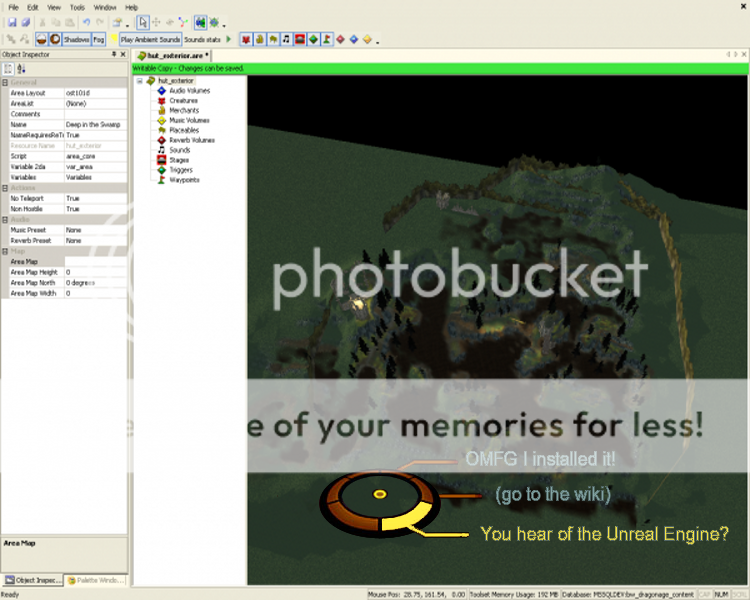Screen dimensions: 750x600
Task: Collapse the hut_exterior tree root
Action: point(140,81)
